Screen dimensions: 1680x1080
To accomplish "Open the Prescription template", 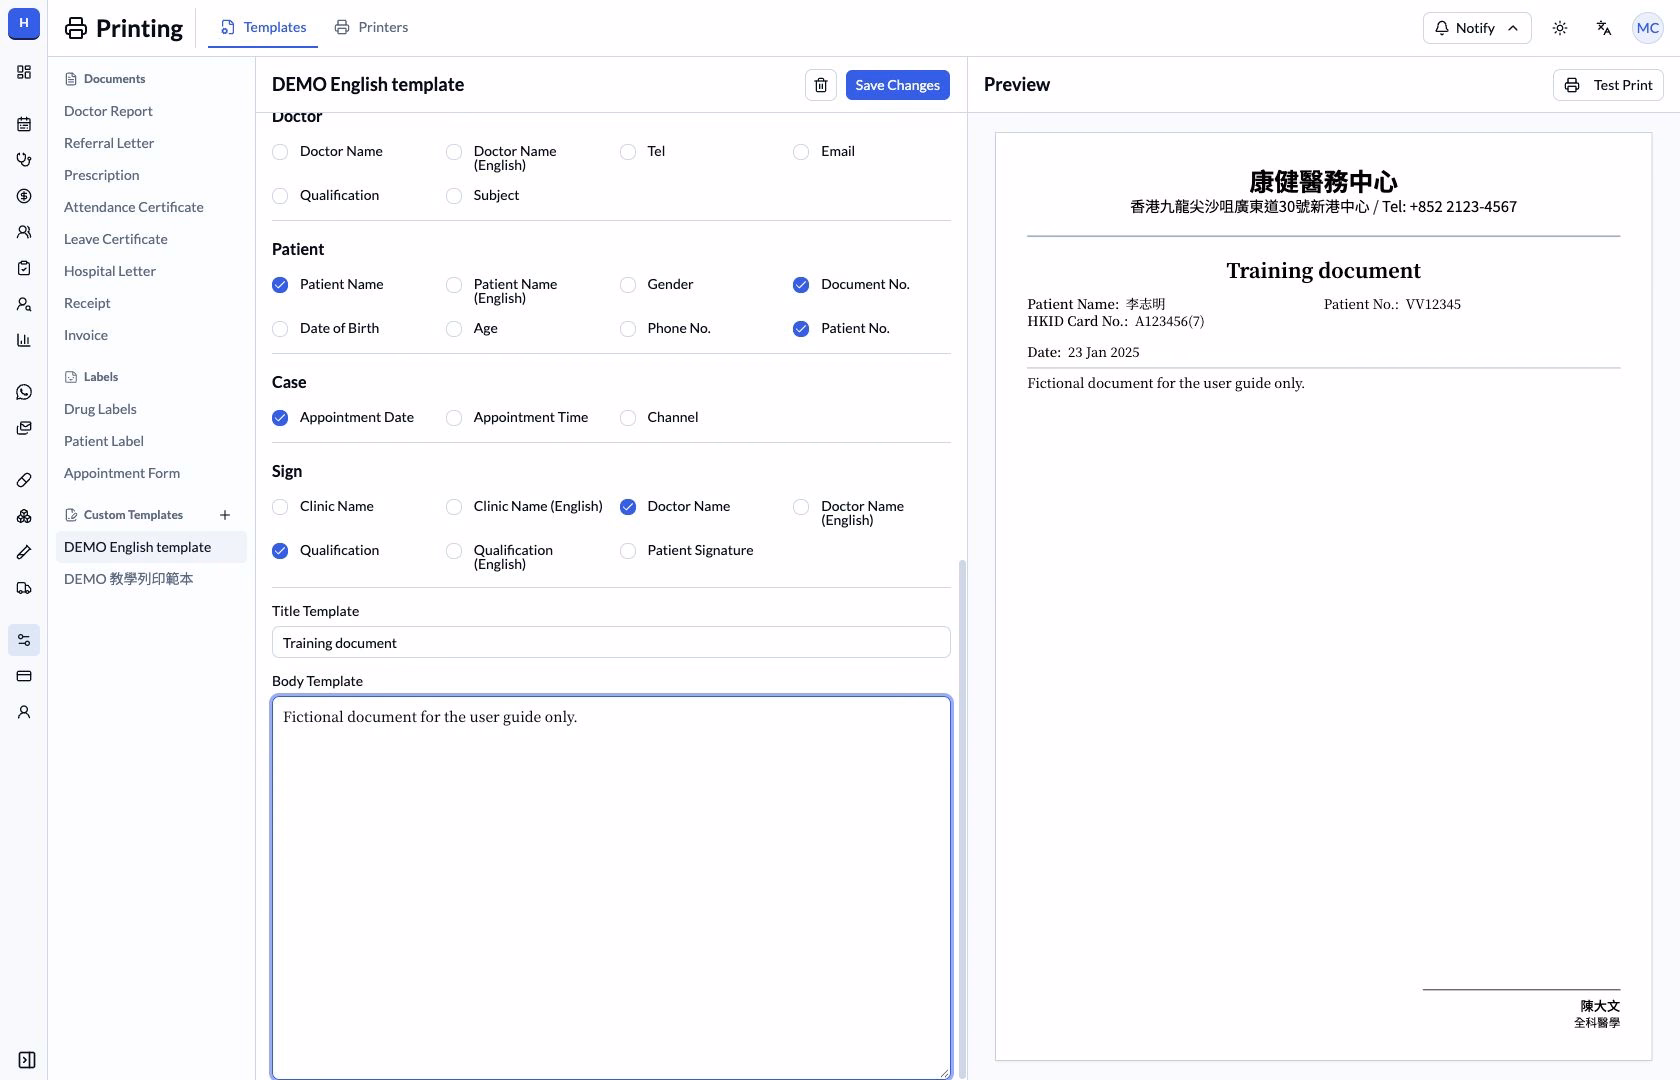I will [102, 175].
